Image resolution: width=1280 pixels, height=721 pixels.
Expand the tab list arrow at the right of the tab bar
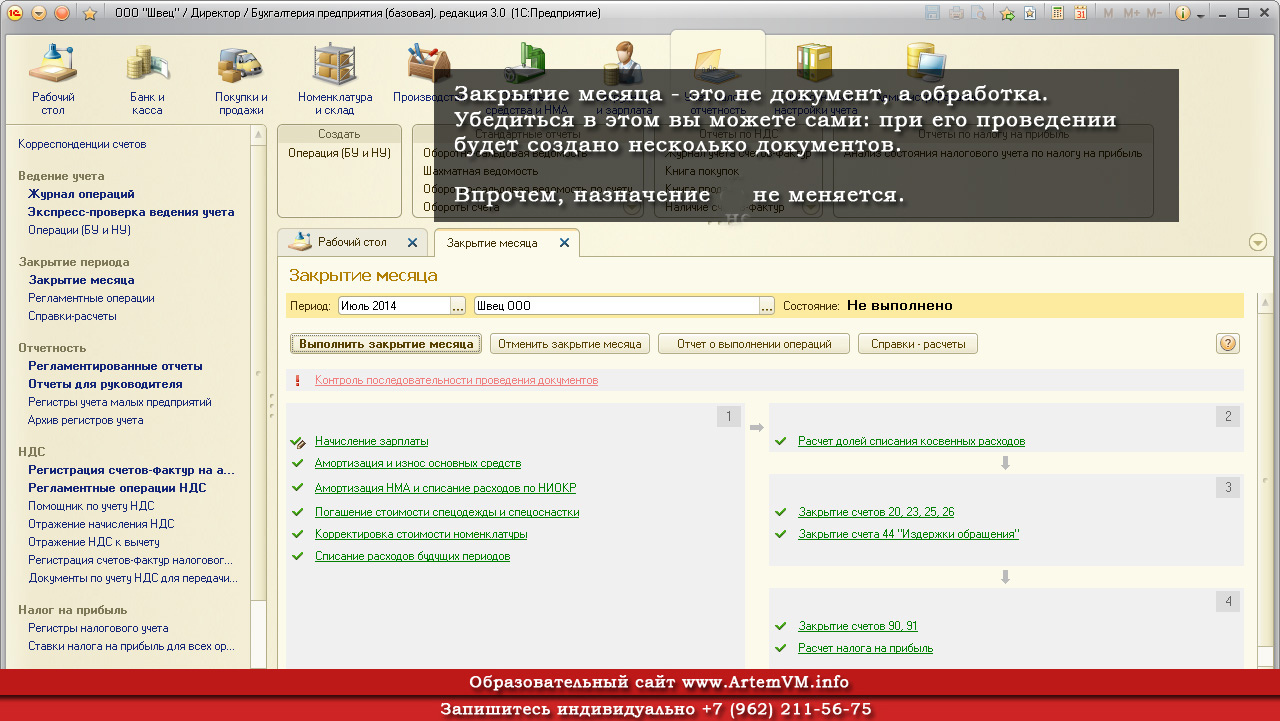coord(1258,243)
